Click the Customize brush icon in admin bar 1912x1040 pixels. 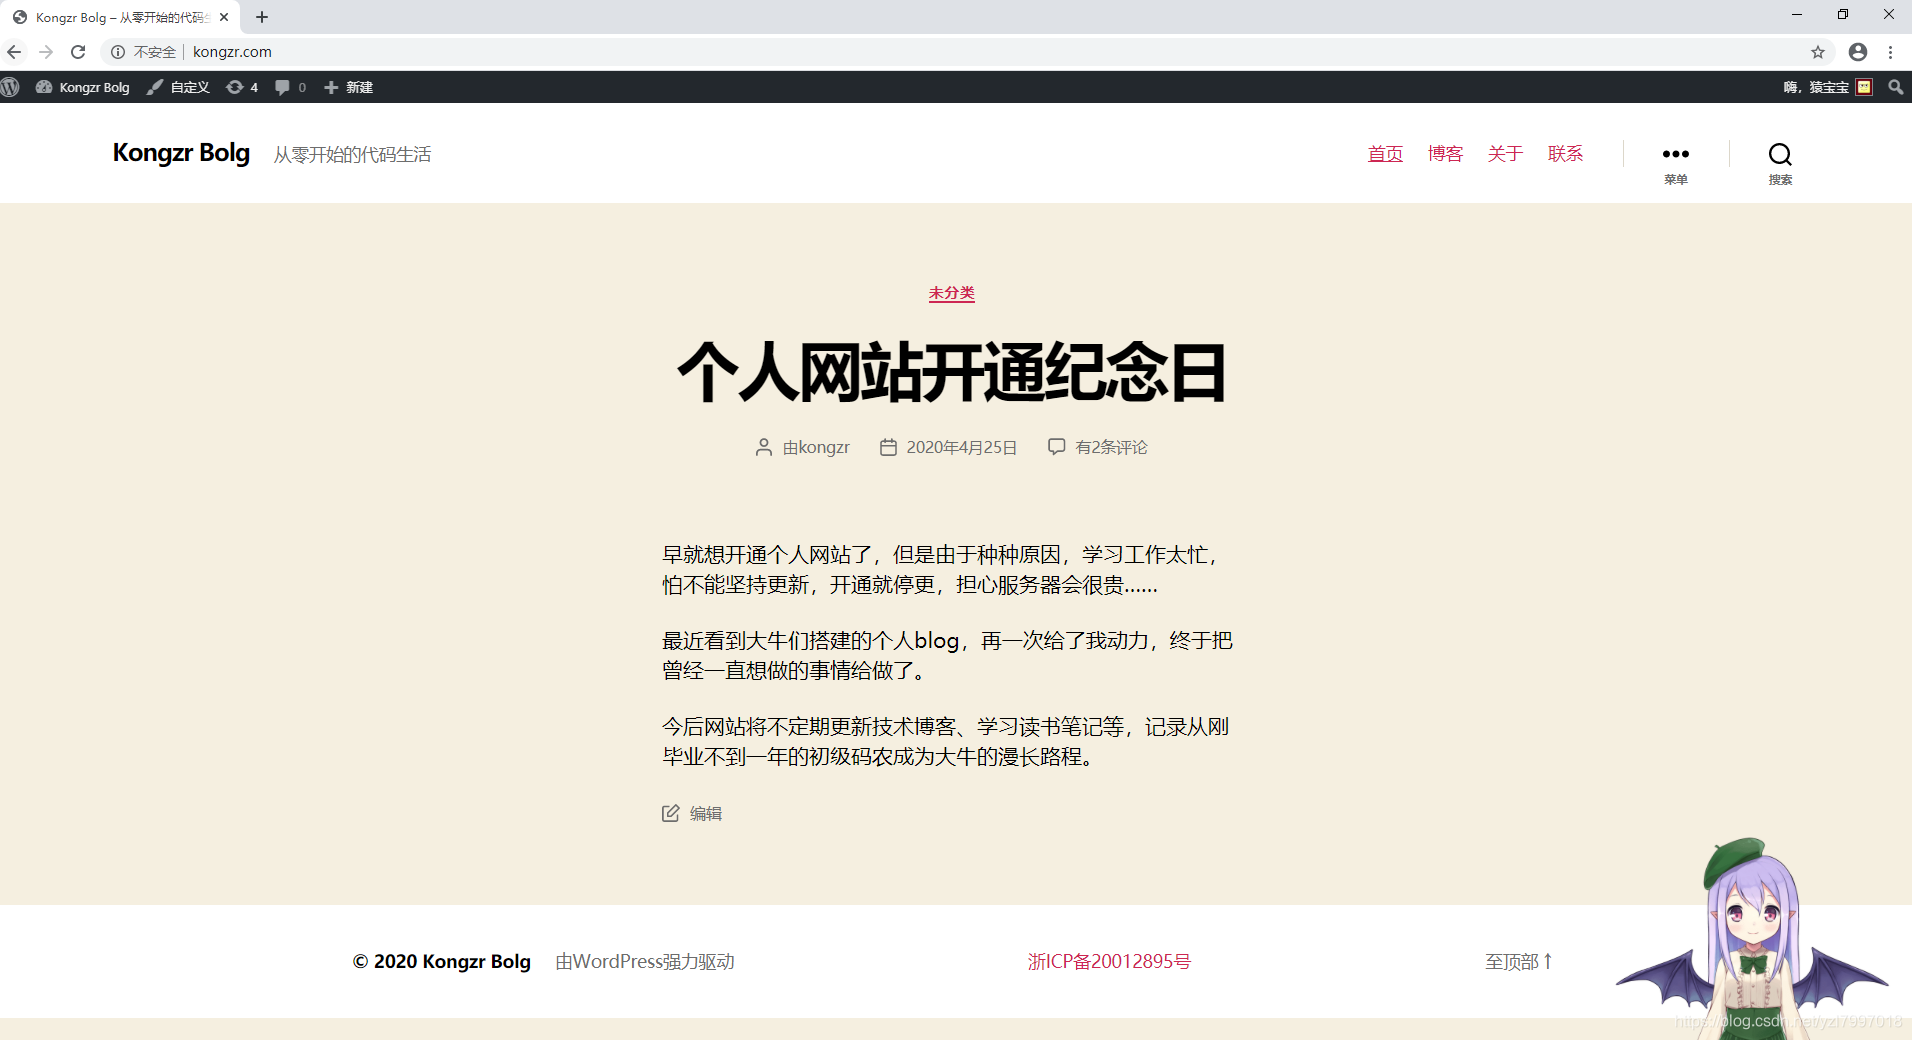[x=155, y=87]
